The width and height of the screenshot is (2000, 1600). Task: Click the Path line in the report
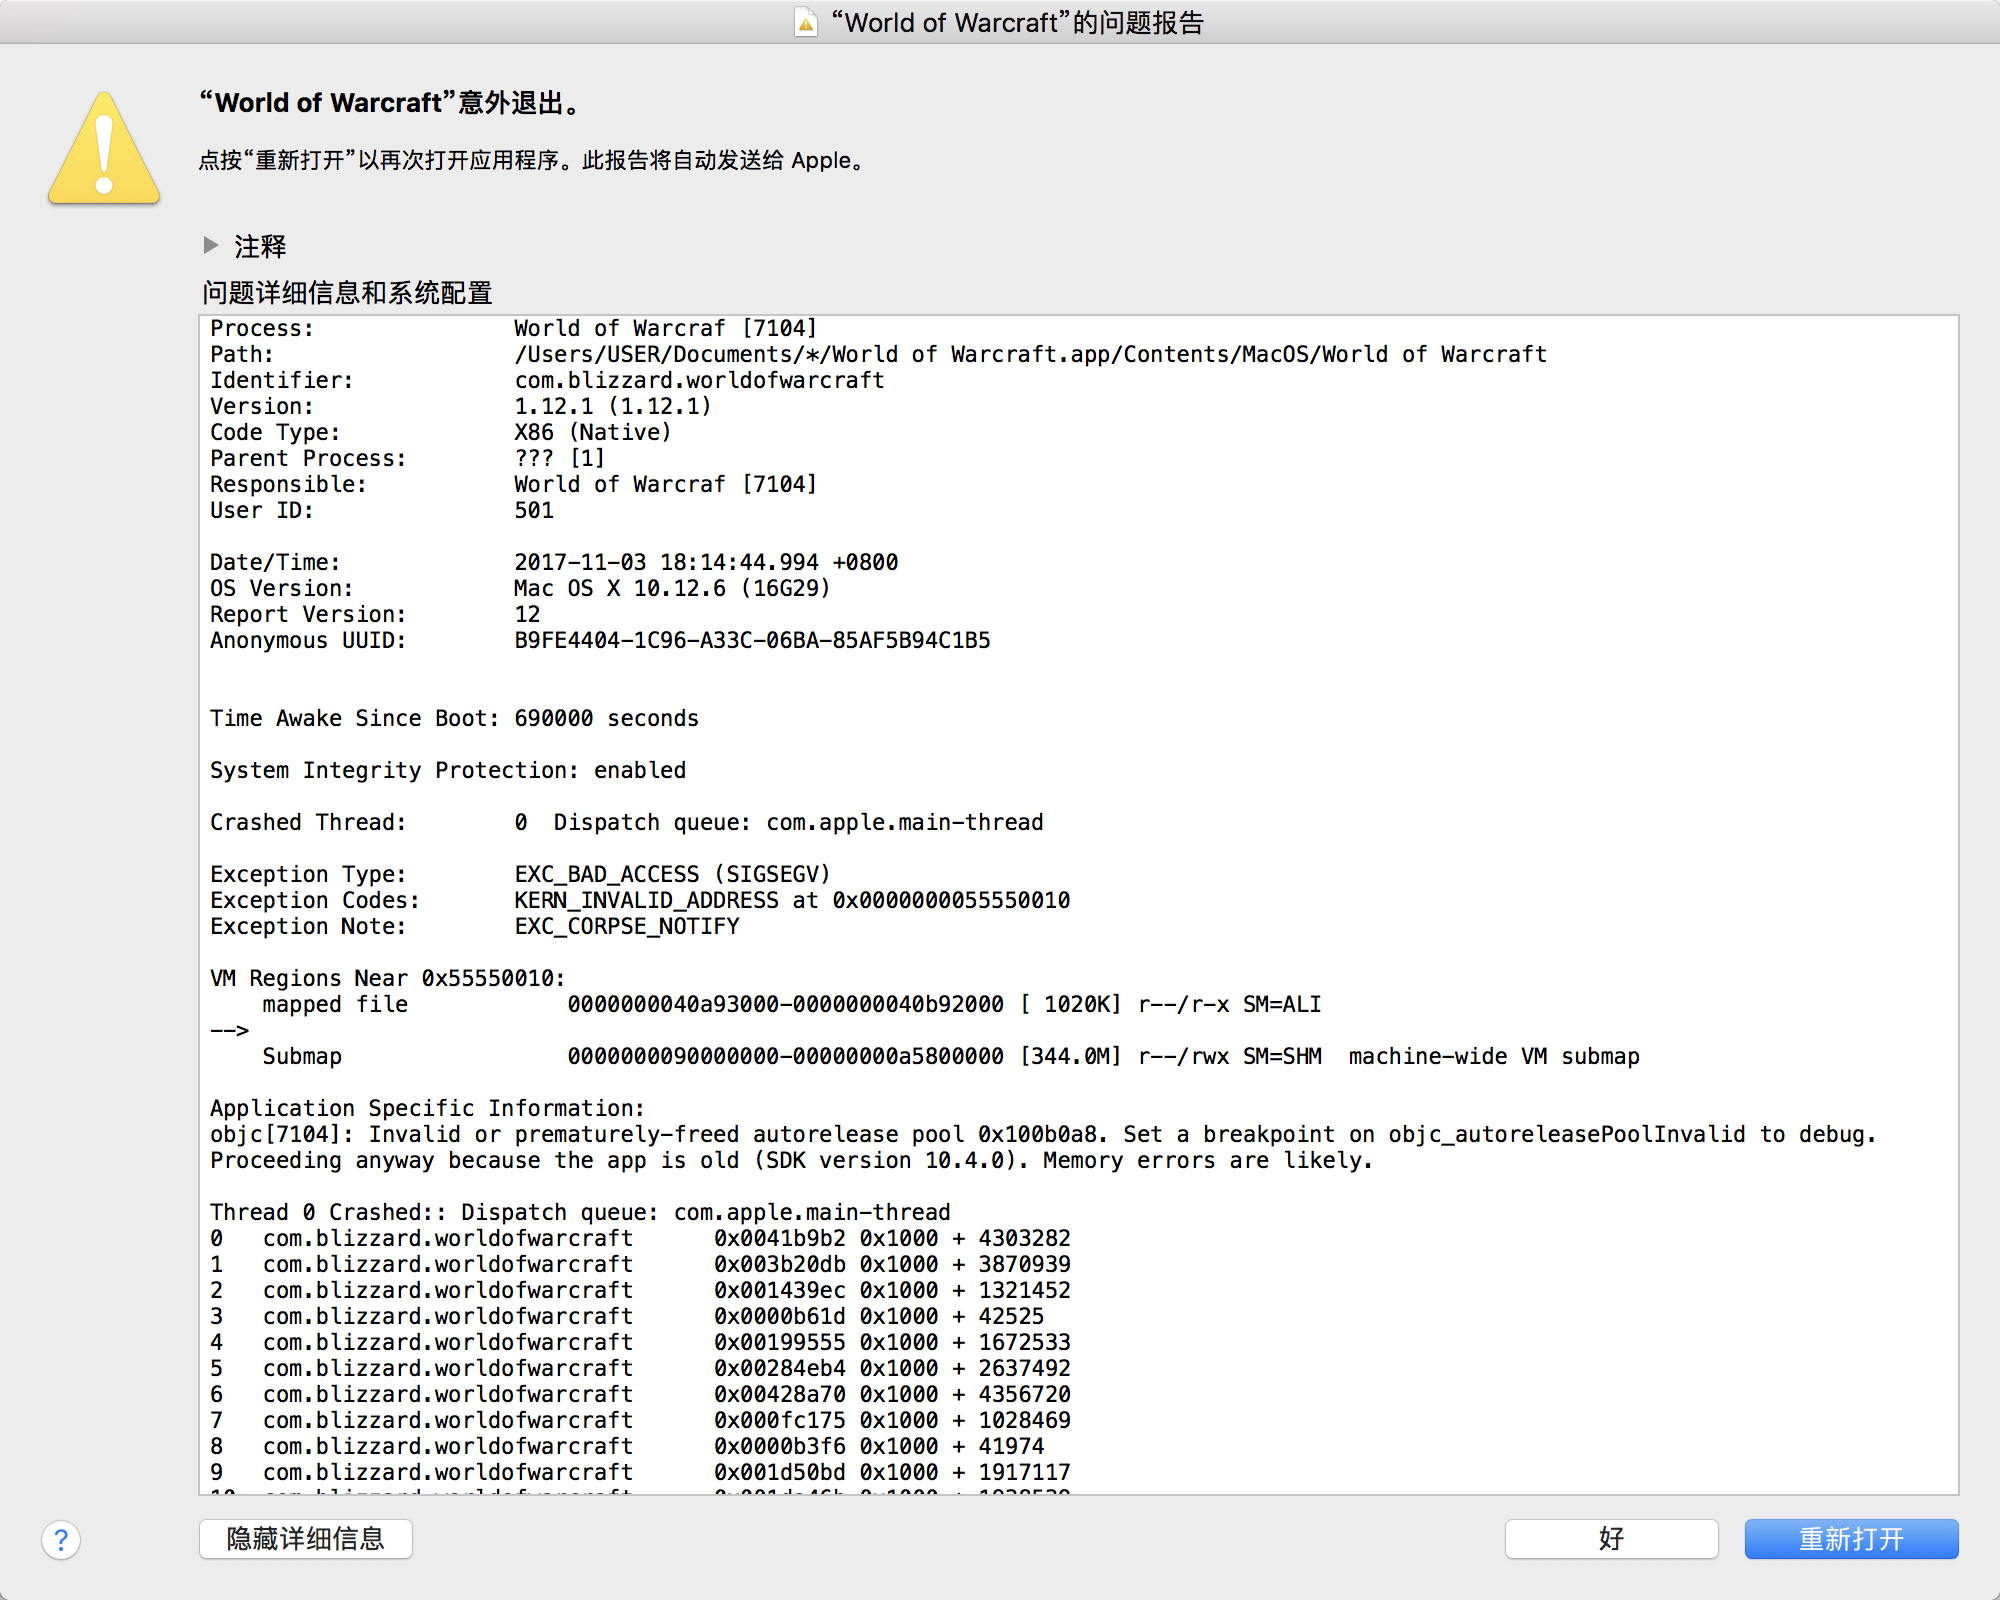coord(1030,354)
